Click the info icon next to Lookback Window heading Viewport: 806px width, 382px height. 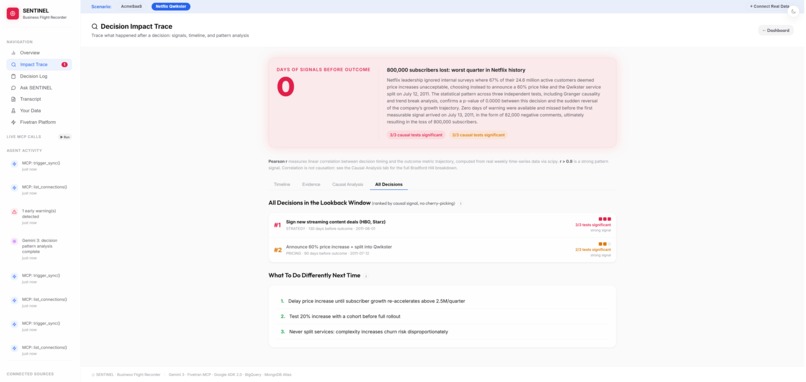pyautogui.click(x=461, y=204)
